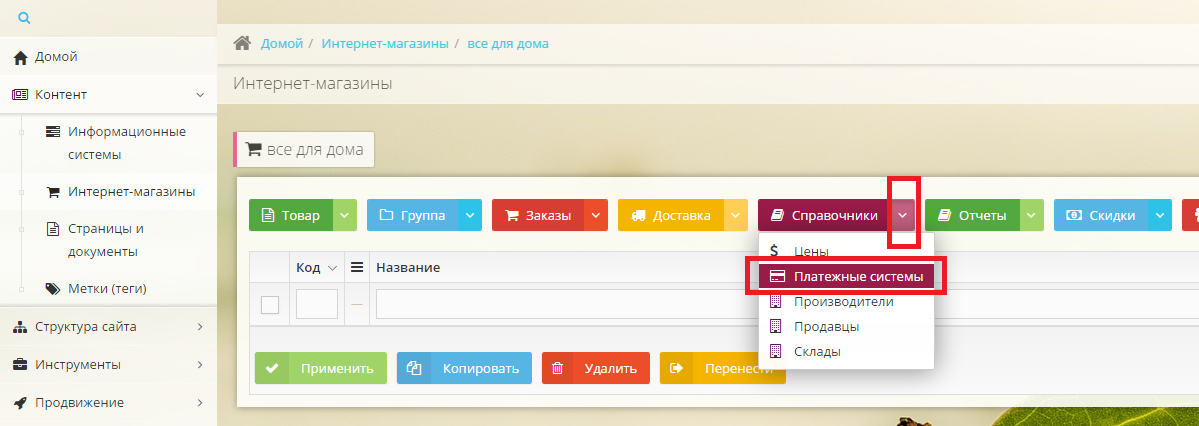This screenshot has height=426, width=1199.
Task: Tick the checkbox in the table filter row
Action: [x=269, y=305]
